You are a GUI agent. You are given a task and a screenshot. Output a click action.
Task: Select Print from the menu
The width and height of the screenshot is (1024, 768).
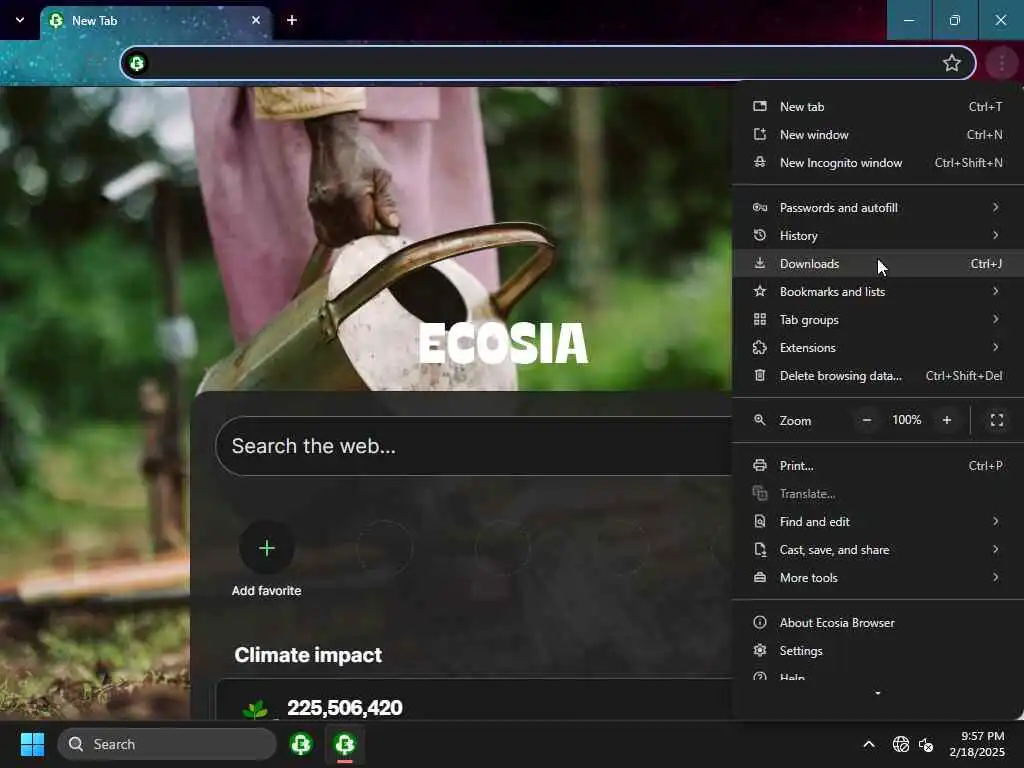(x=878, y=466)
